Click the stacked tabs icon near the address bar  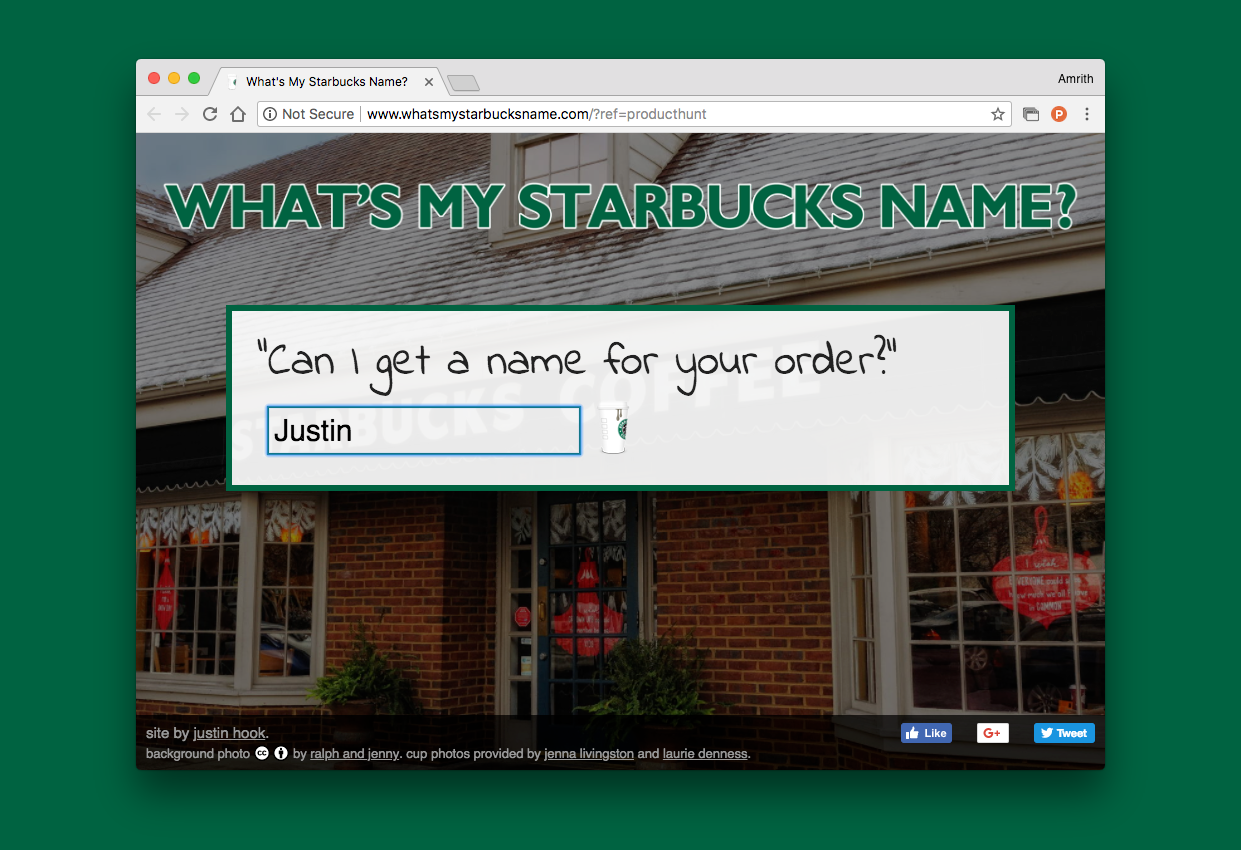pyautogui.click(x=1031, y=114)
